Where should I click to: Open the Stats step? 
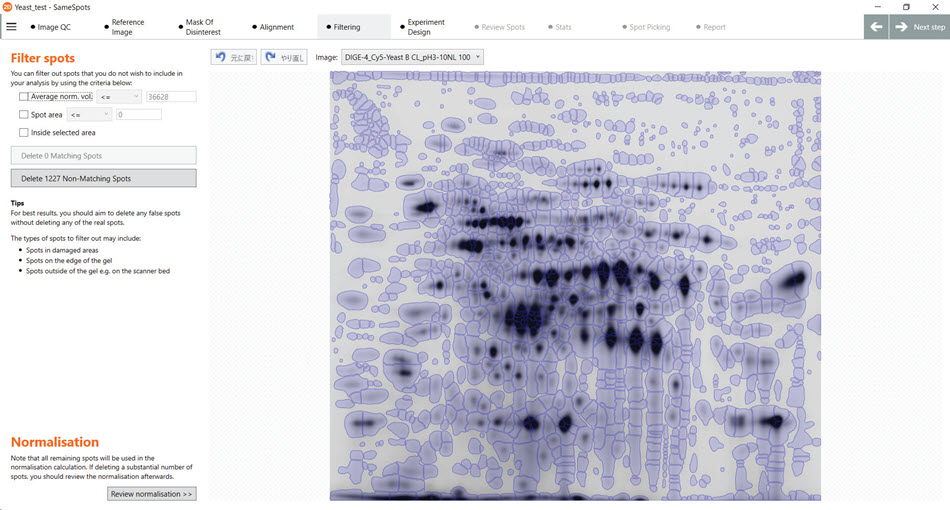(559, 27)
